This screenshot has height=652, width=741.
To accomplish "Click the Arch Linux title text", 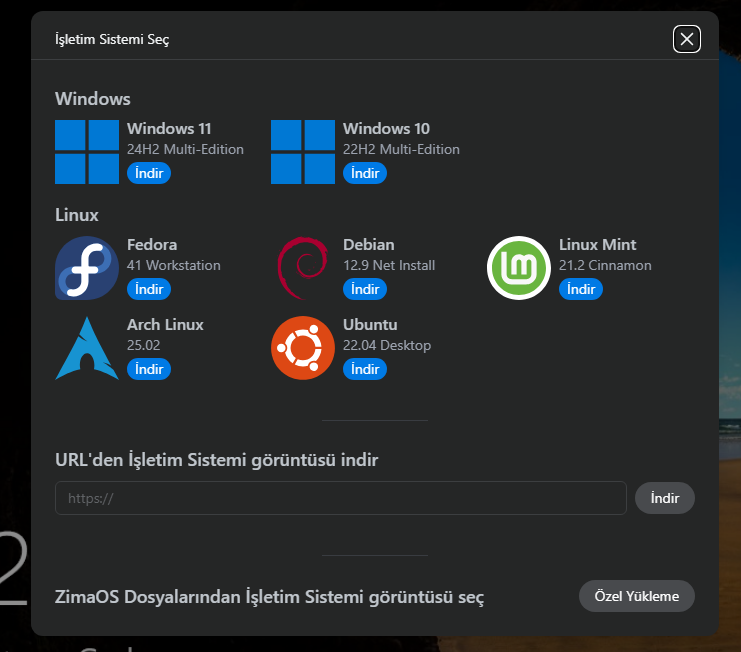I will click(165, 325).
